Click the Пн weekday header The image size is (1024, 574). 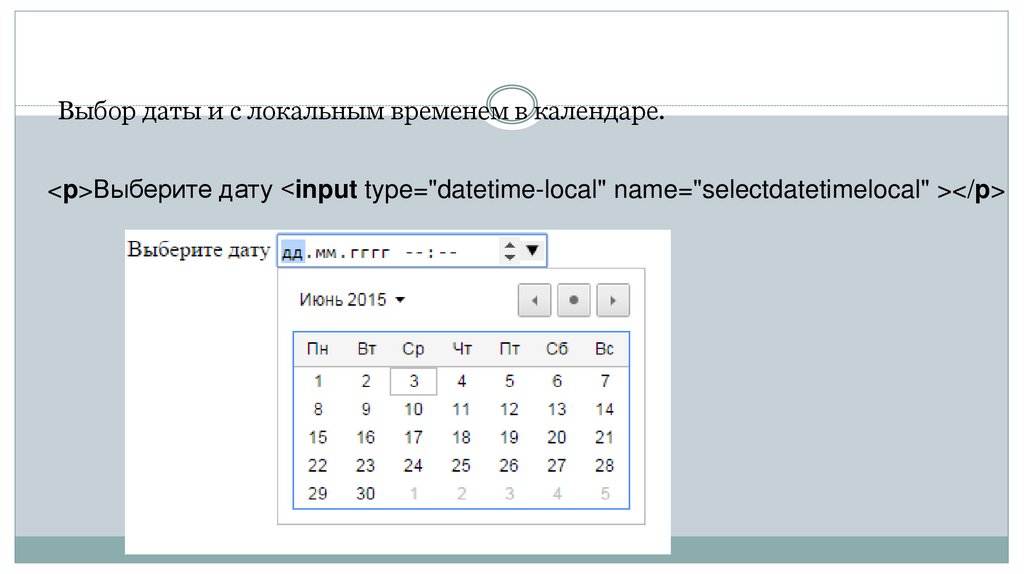click(318, 349)
